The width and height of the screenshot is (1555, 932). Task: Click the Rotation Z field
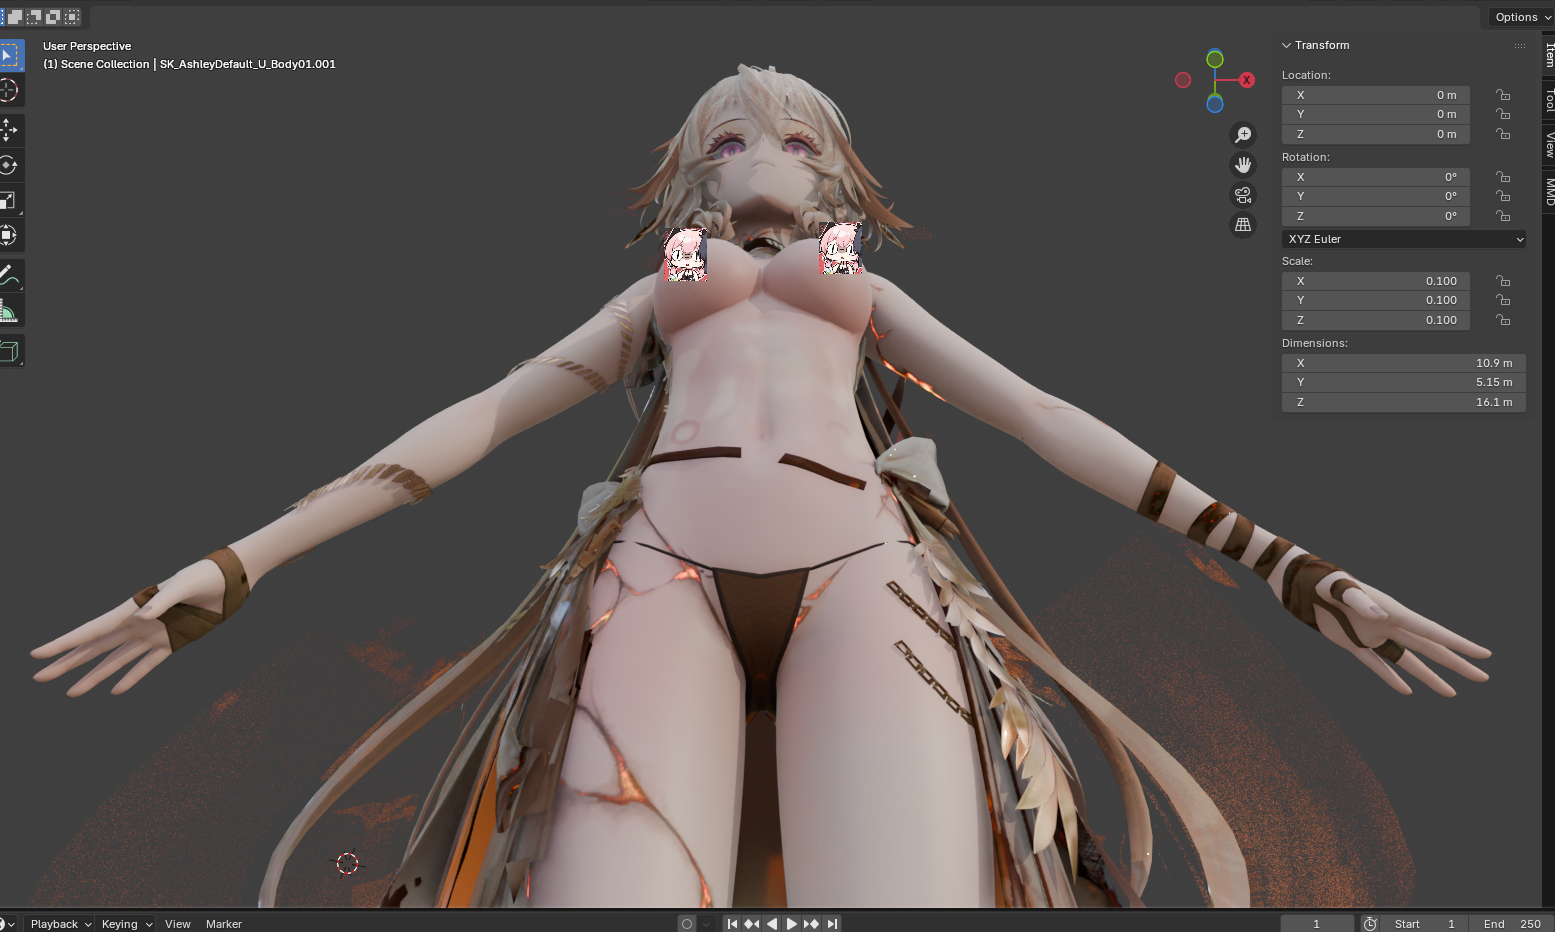[1376, 216]
